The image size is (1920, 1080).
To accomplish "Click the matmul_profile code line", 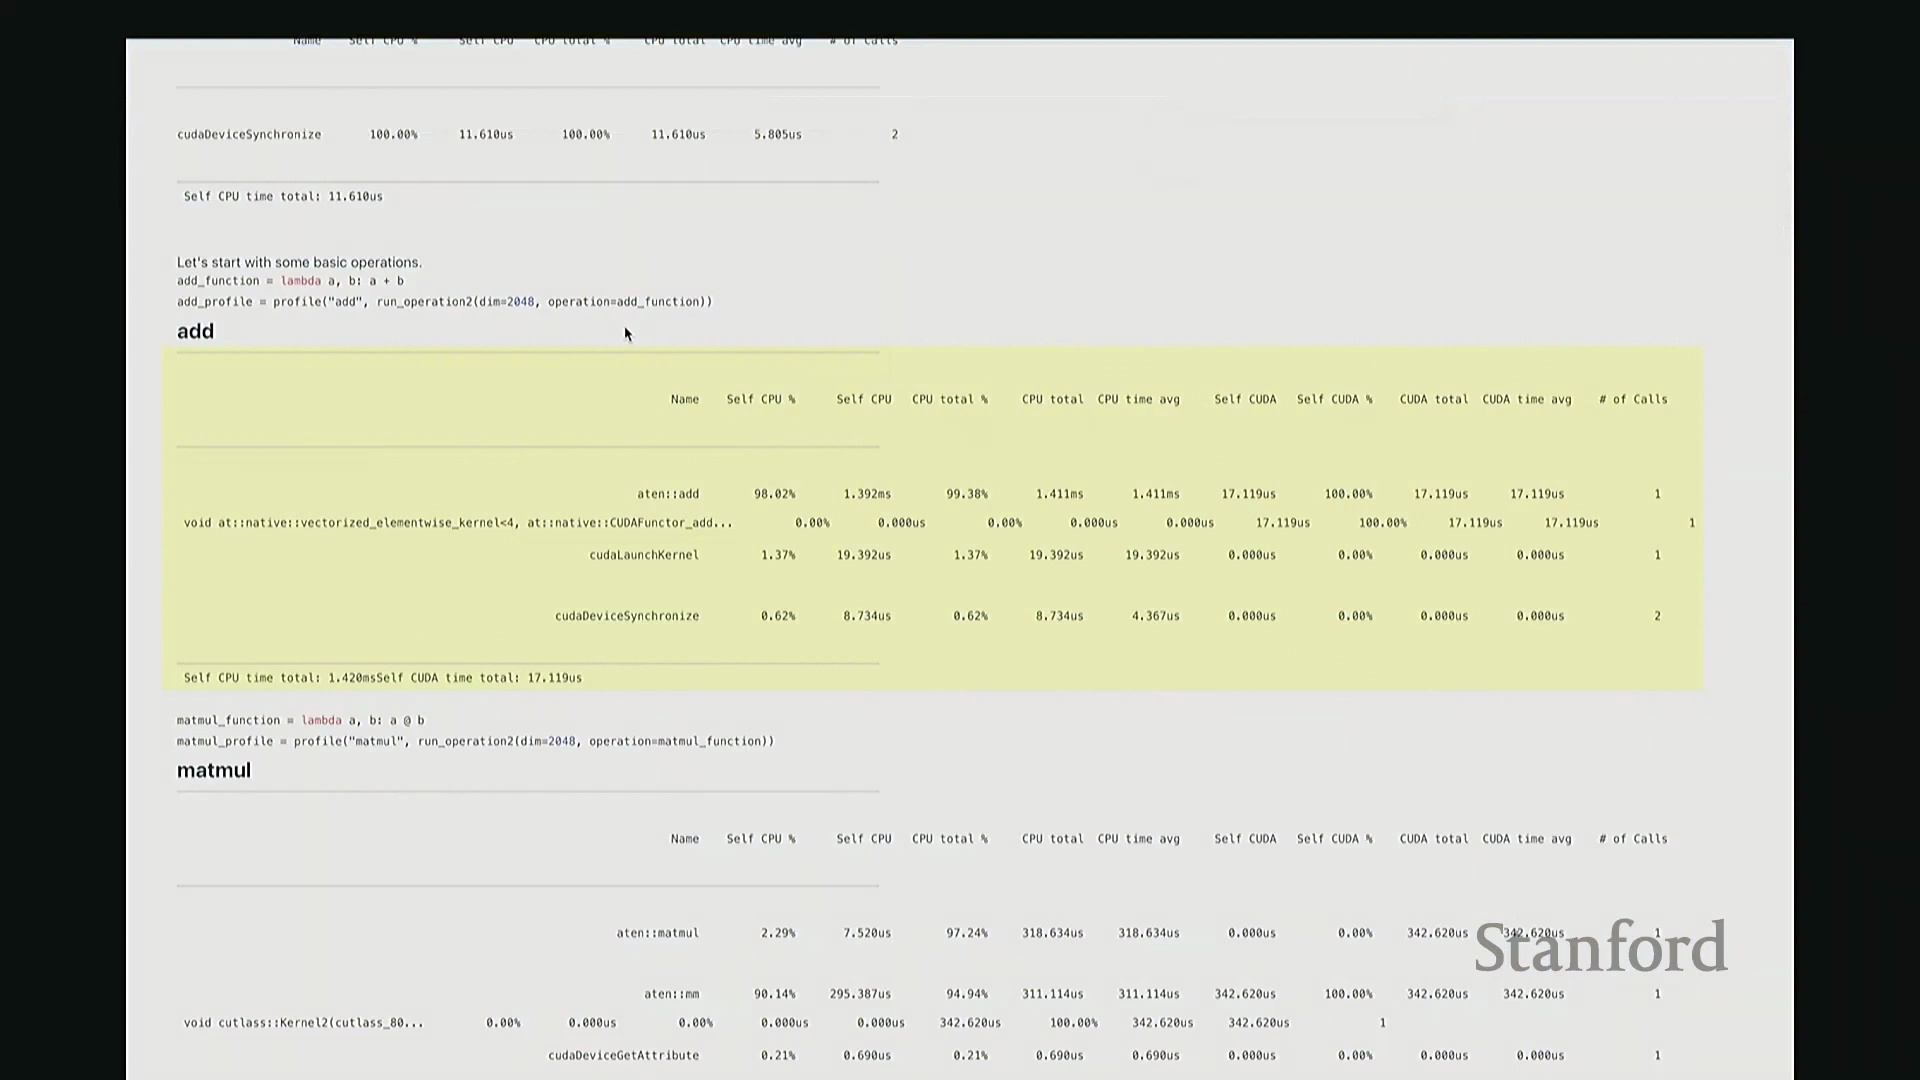I will pyautogui.click(x=475, y=742).
